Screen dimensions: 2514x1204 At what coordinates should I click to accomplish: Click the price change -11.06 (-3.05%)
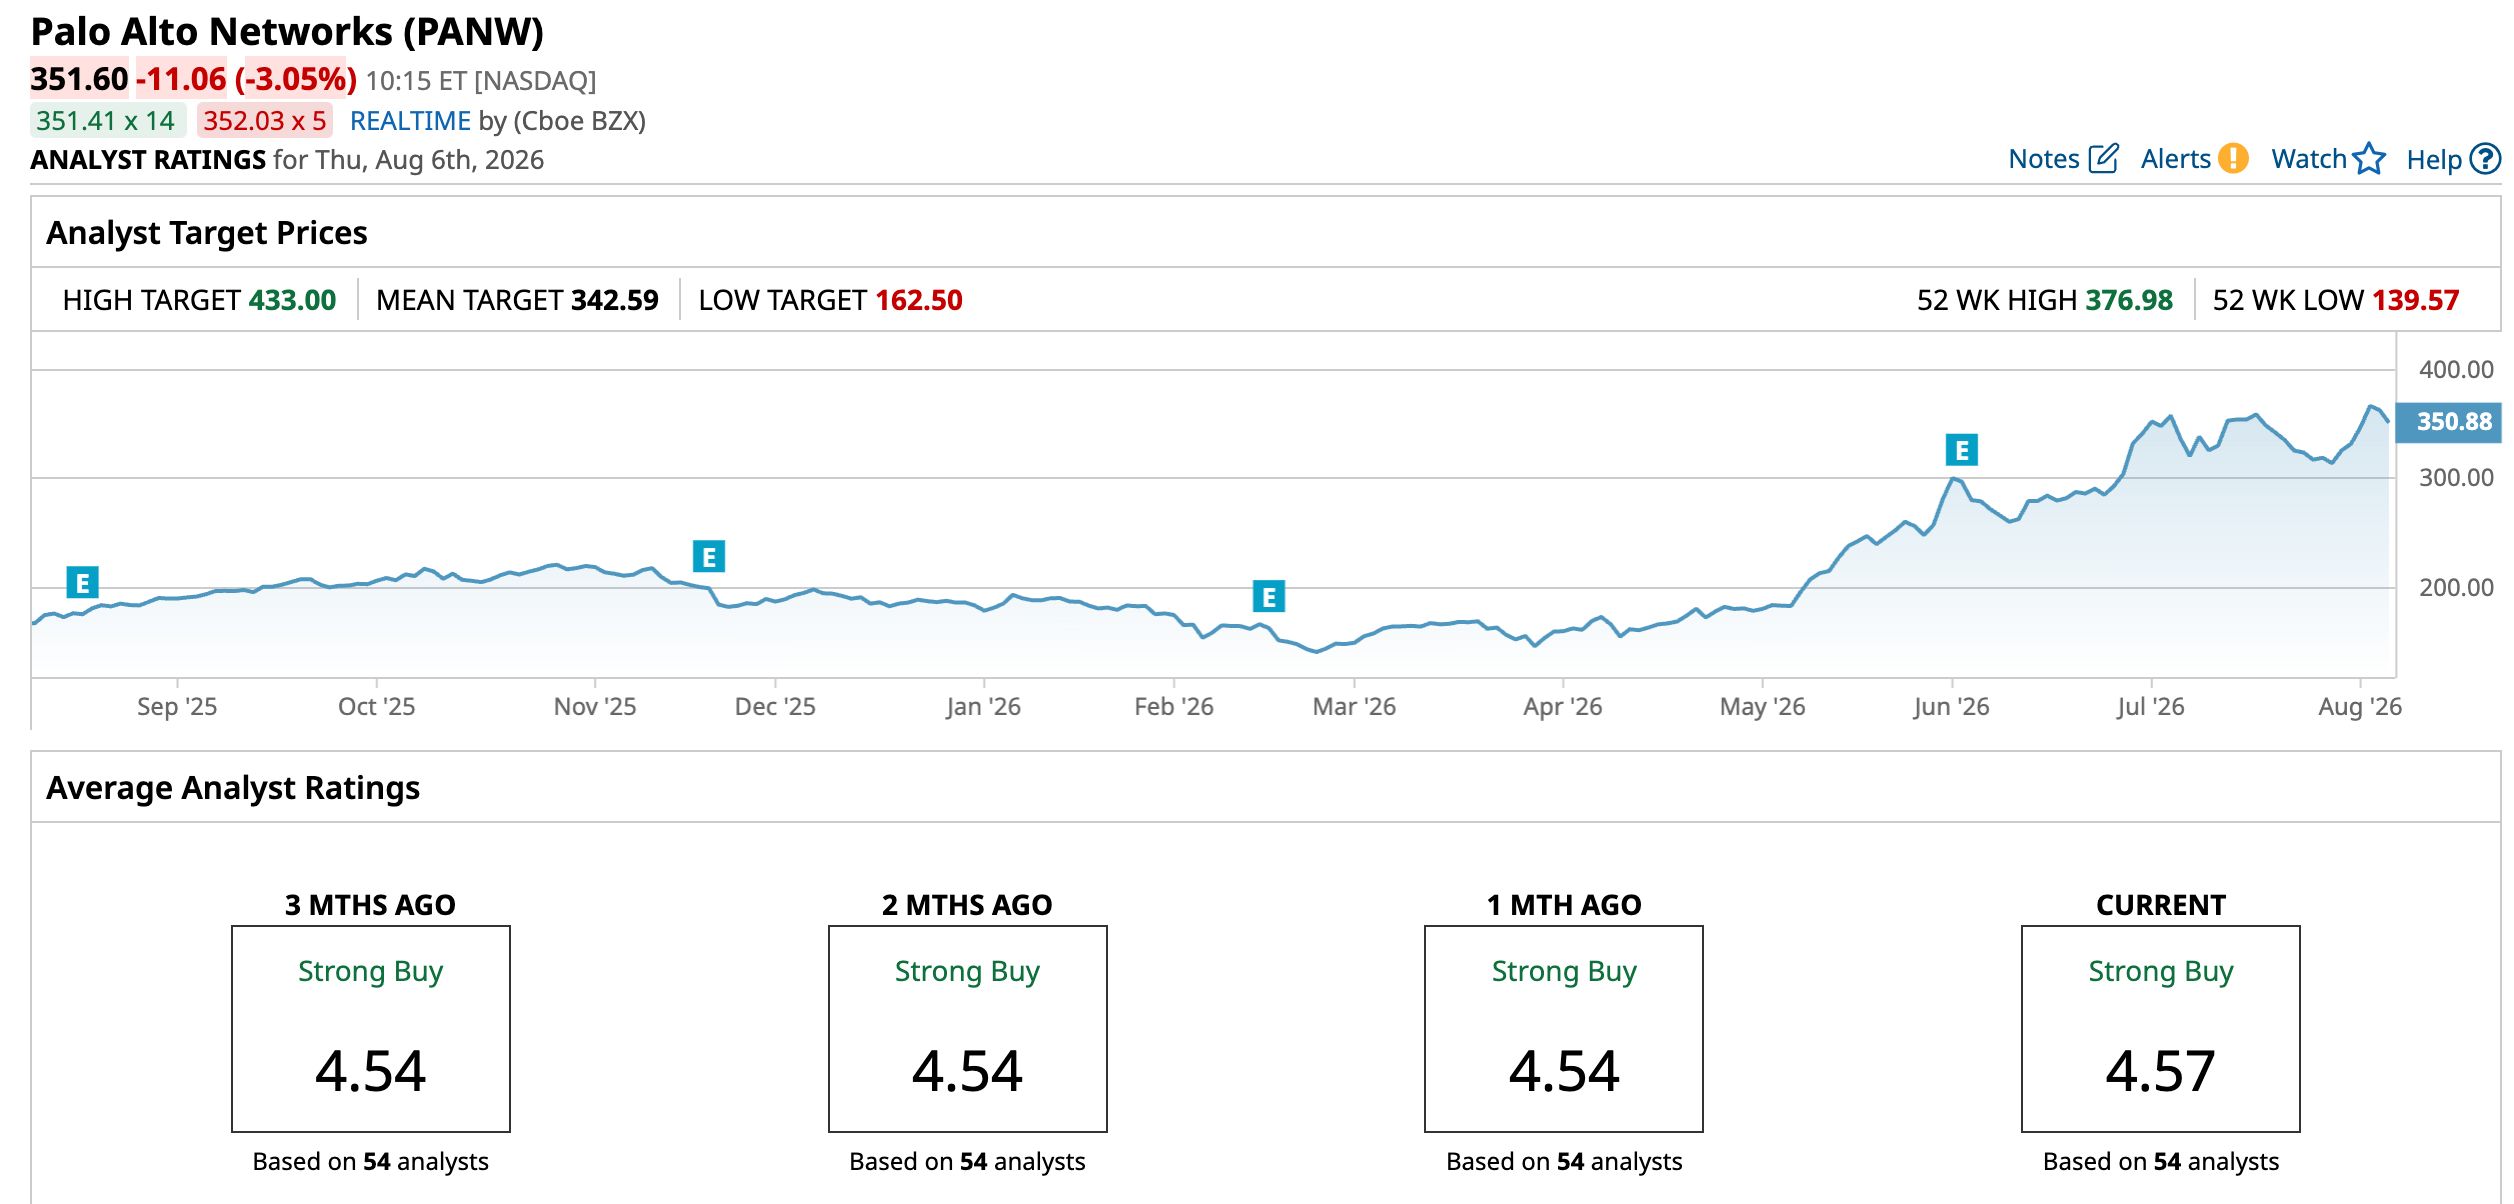click(x=246, y=79)
